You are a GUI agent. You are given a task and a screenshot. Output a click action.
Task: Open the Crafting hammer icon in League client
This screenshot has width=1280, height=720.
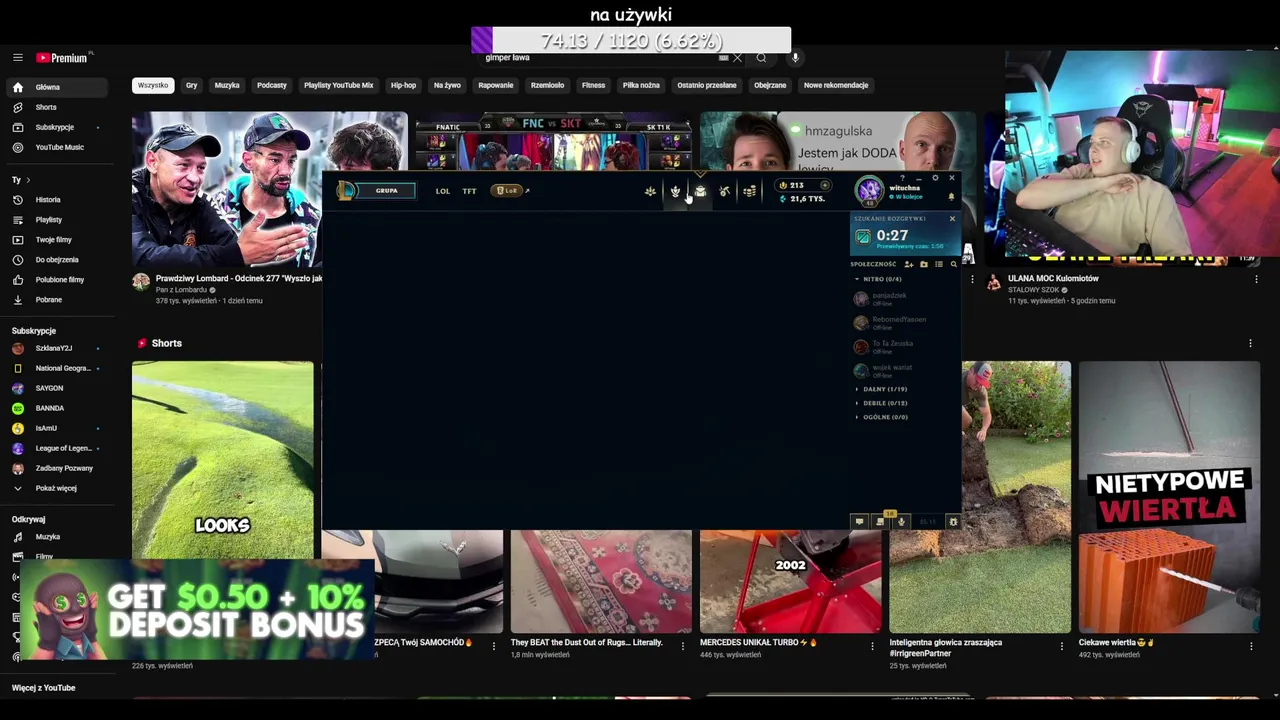point(724,191)
